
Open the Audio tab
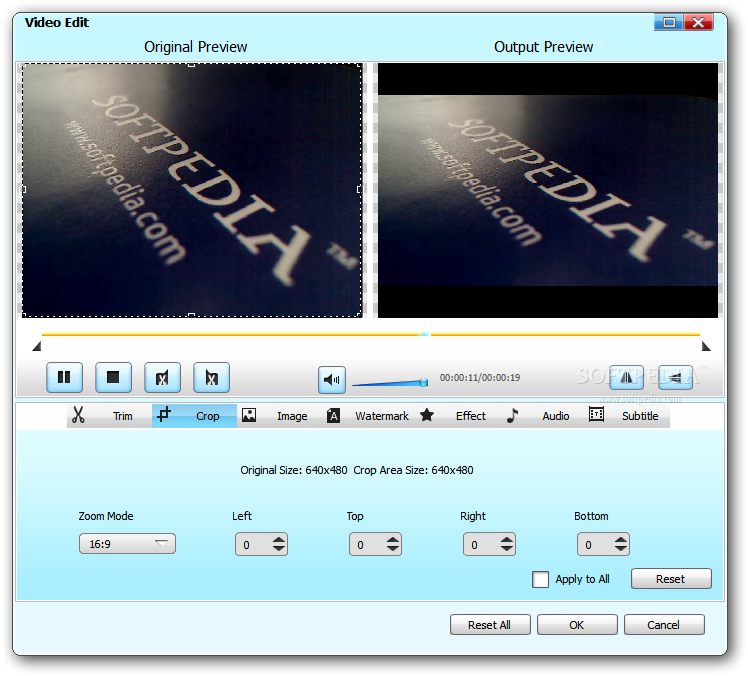point(555,416)
